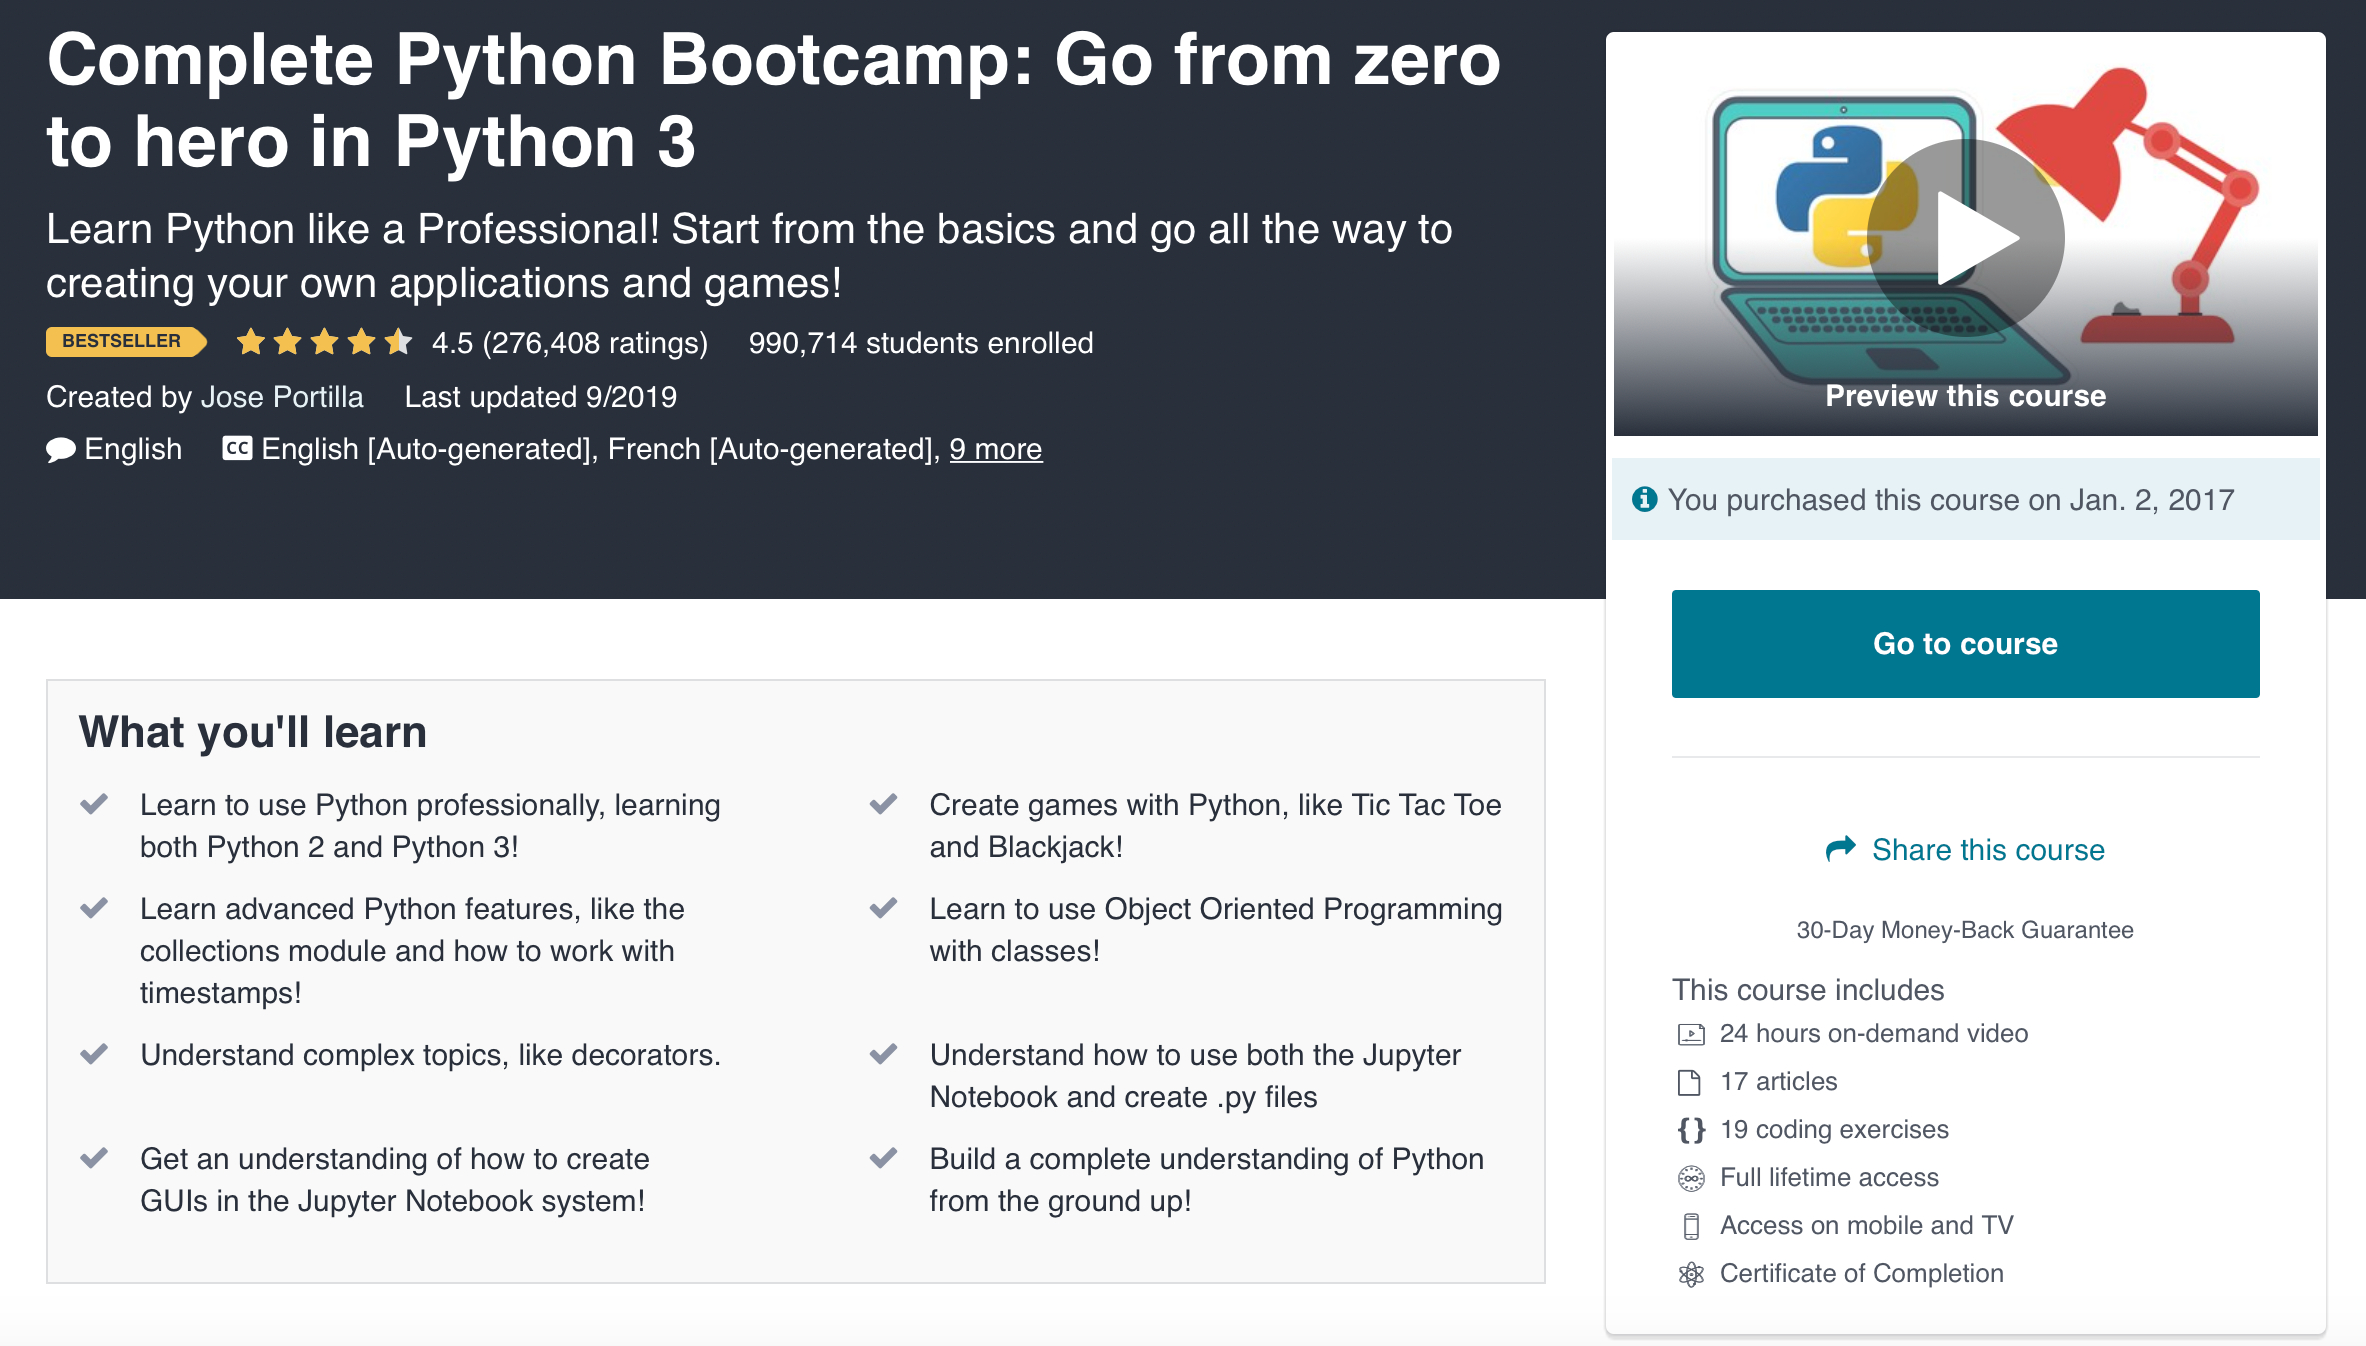
Task: Expand the 9 more subtitle languages
Action: pos(995,449)
